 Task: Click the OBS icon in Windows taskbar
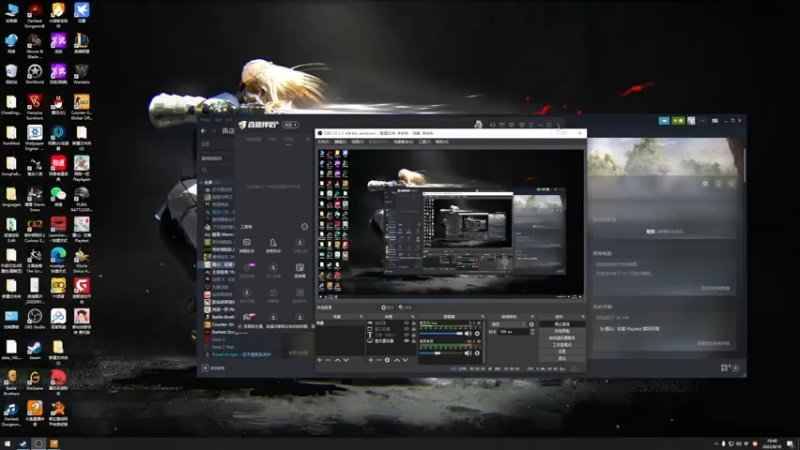[x=38, y=443]
